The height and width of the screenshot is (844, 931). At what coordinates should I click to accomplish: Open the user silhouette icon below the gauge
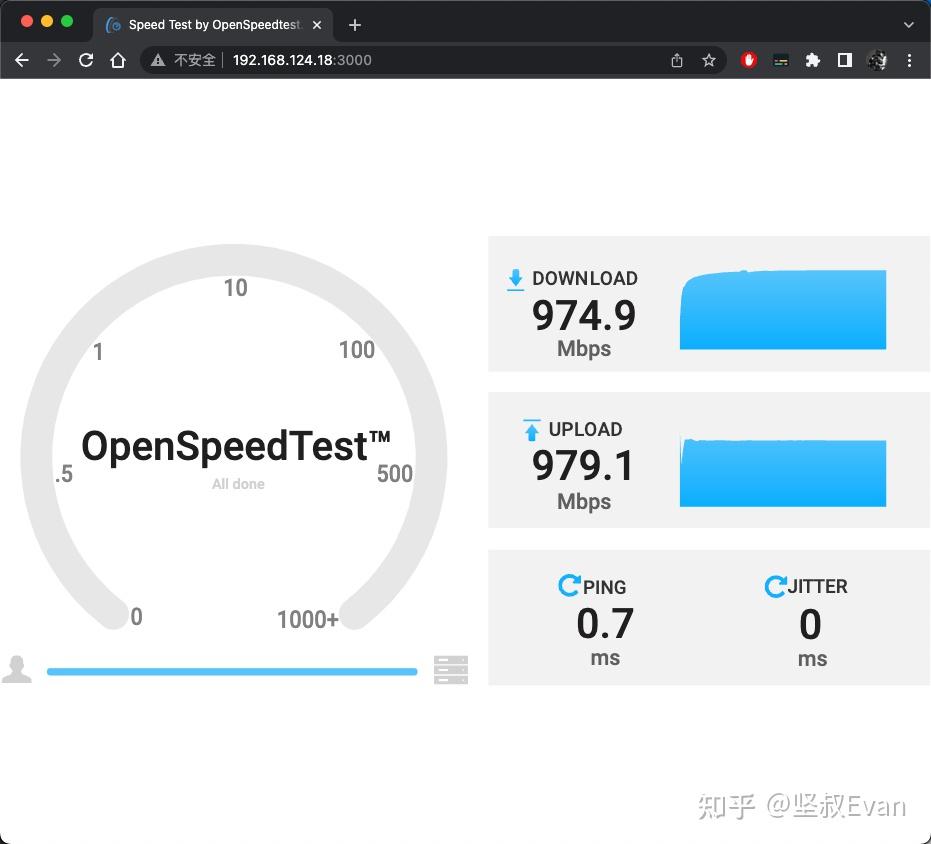pos(17,669)
